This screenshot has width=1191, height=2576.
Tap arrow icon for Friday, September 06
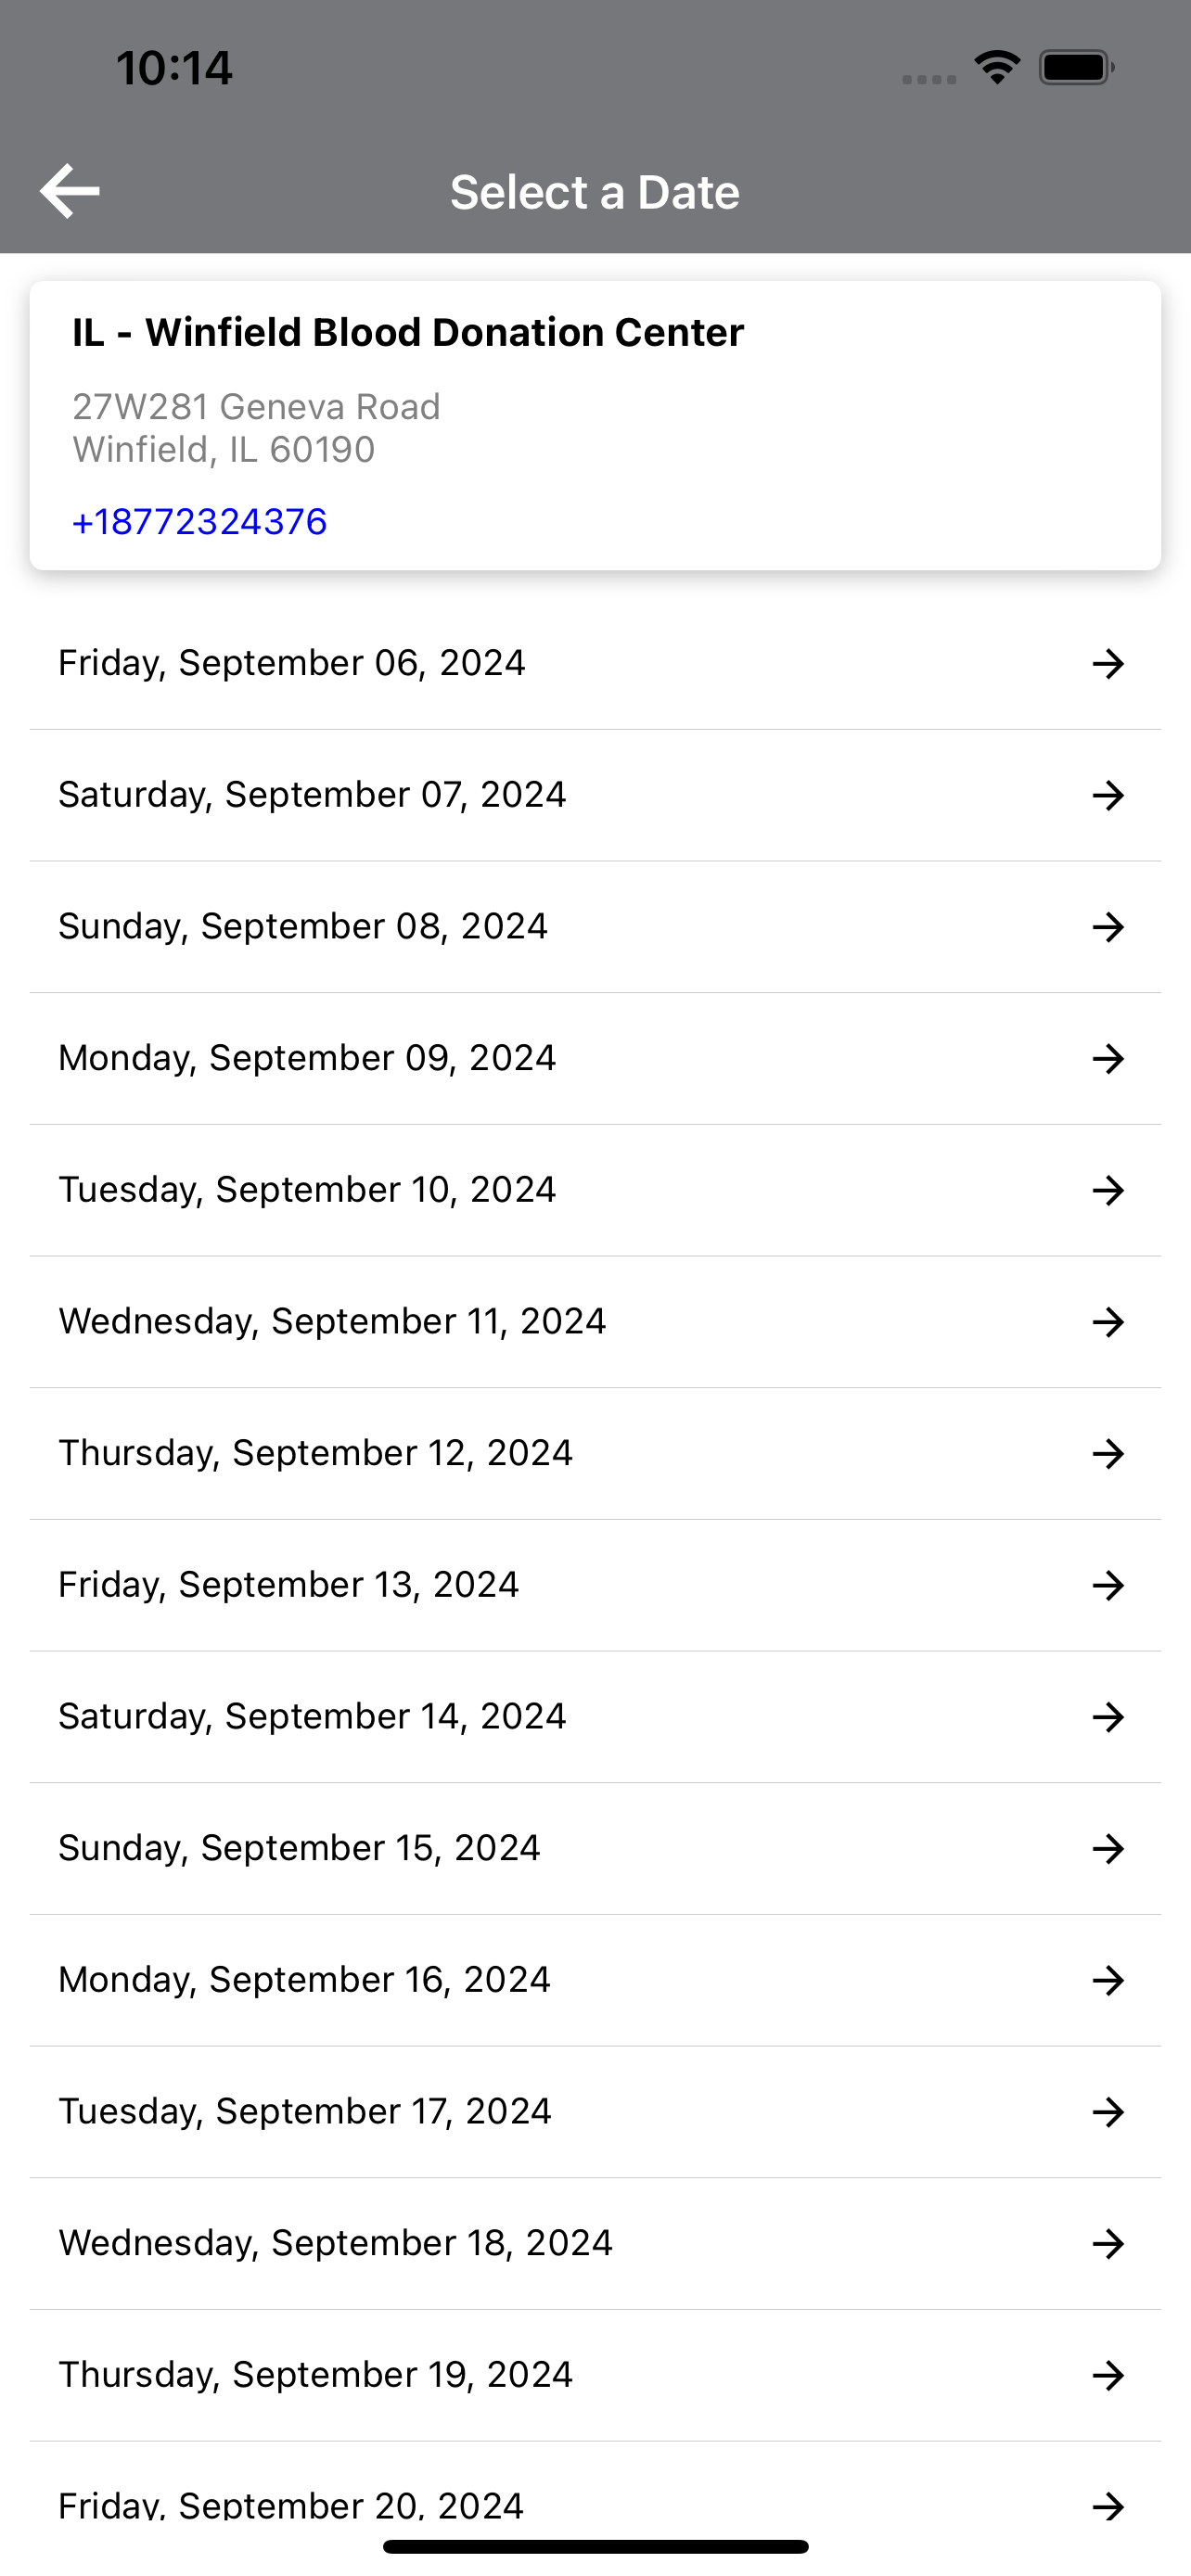tap(1108, 663)
